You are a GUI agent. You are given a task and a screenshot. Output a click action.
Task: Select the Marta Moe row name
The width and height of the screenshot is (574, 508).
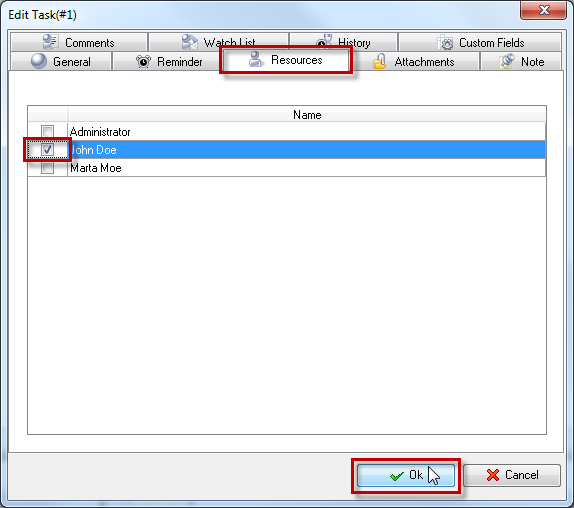pyautogui.click(x=96, y=168)
